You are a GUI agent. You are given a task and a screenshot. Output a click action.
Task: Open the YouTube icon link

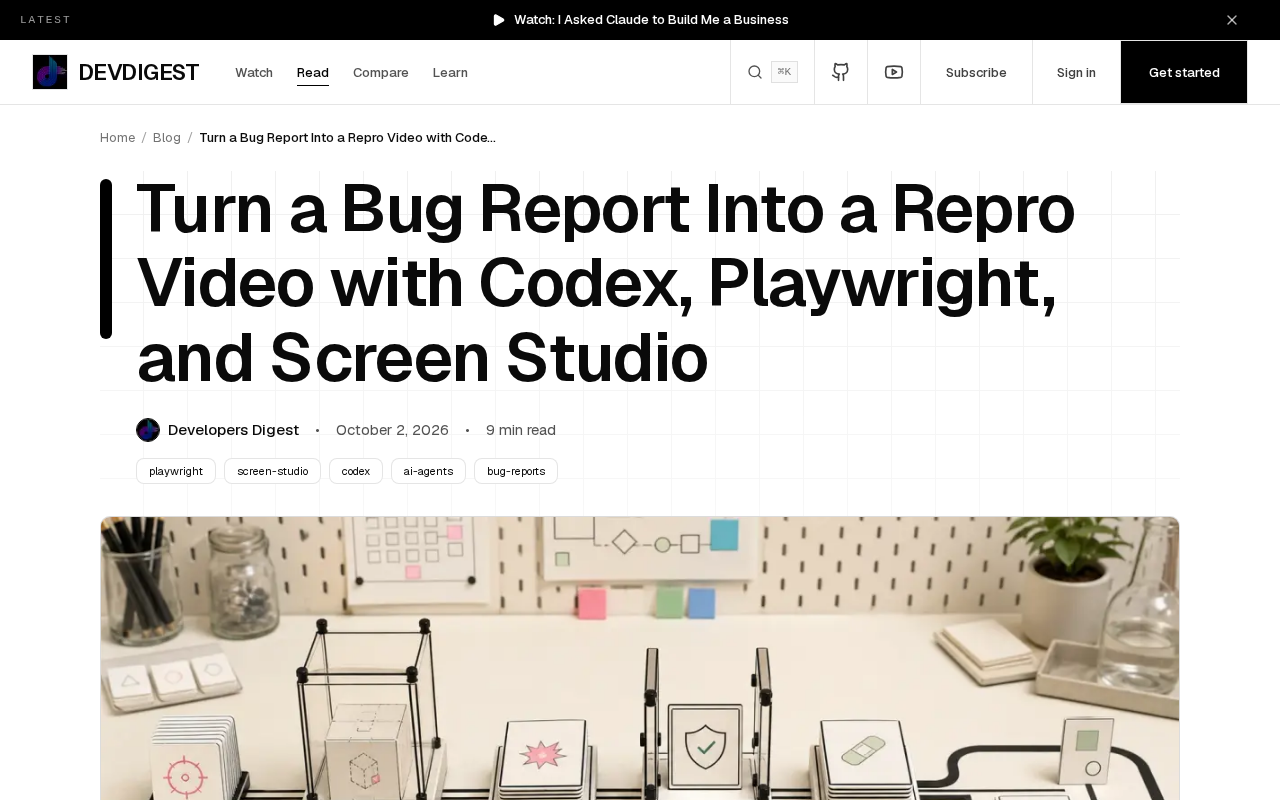pyautogui.click(x=894, y=72)
